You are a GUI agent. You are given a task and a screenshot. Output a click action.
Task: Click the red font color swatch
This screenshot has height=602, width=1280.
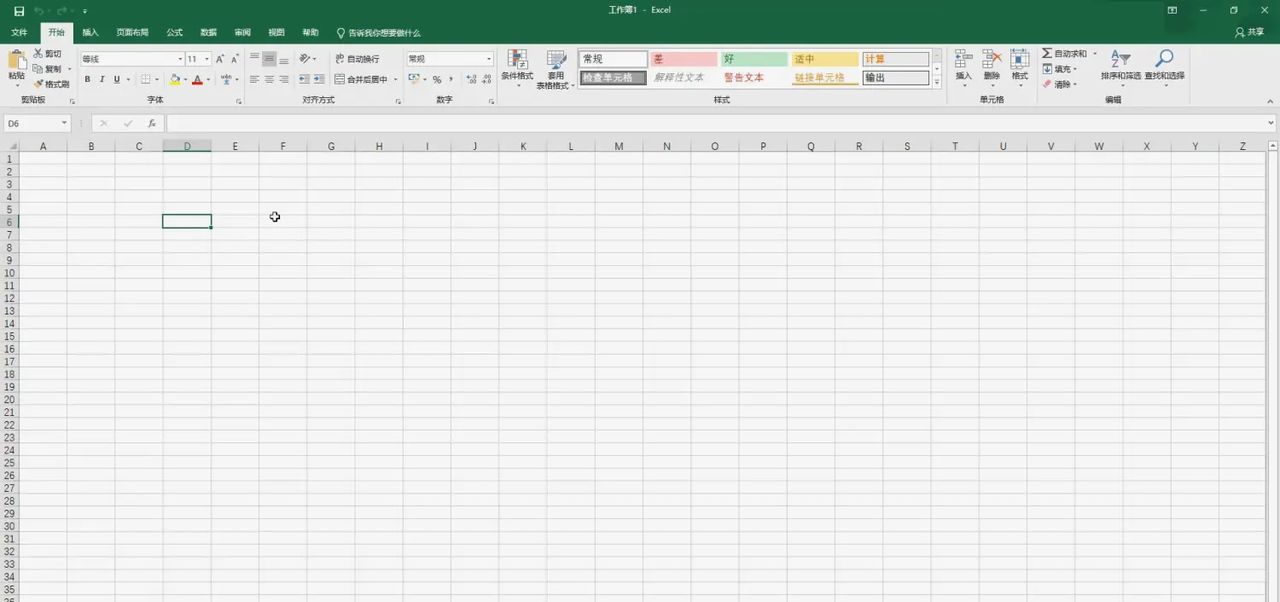(x=196, y=80)
